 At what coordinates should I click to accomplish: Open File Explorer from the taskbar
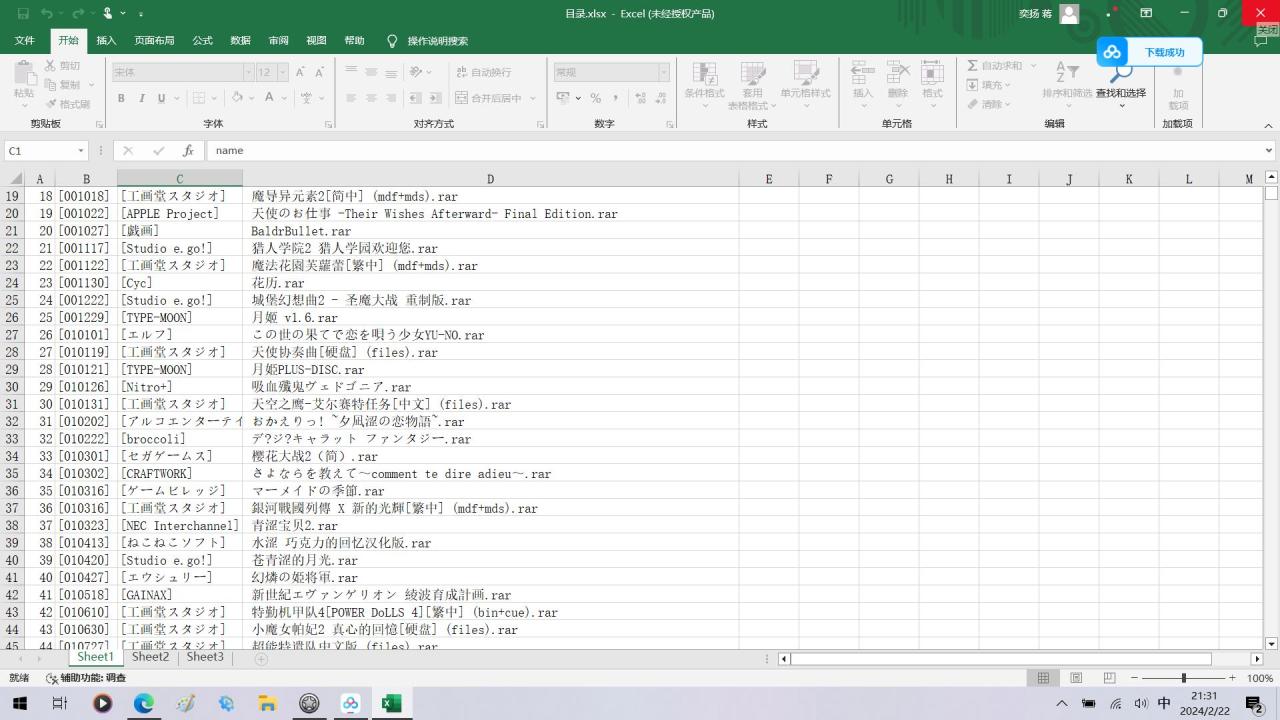267,703
